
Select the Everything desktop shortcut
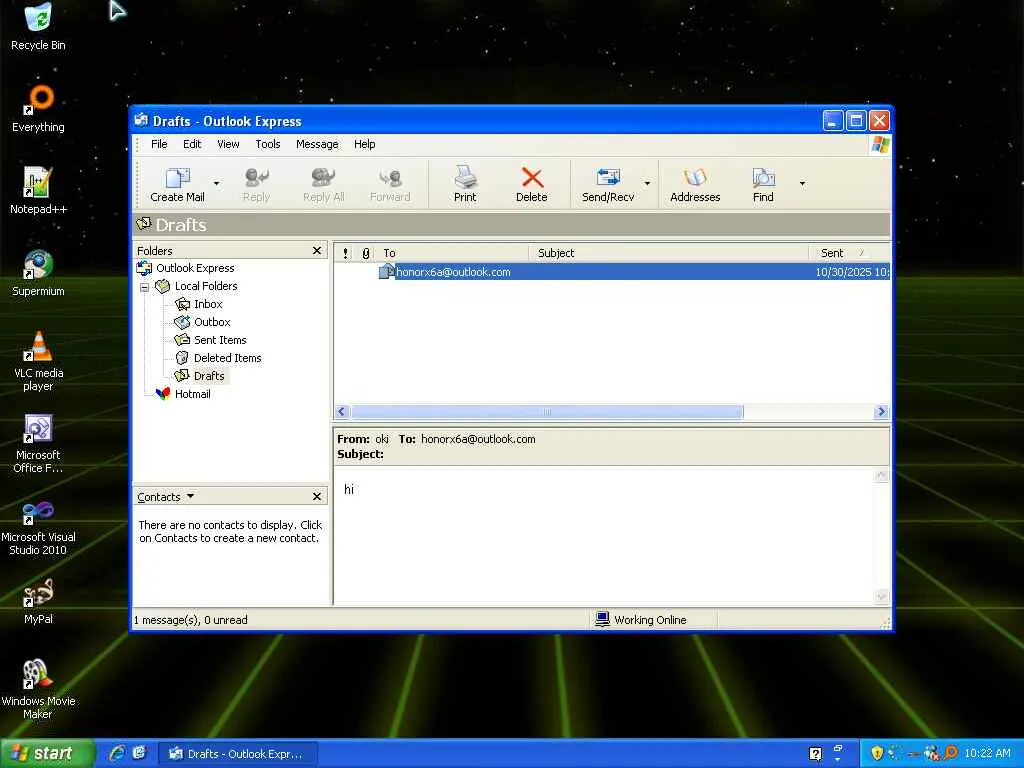[x=38, y=109]
